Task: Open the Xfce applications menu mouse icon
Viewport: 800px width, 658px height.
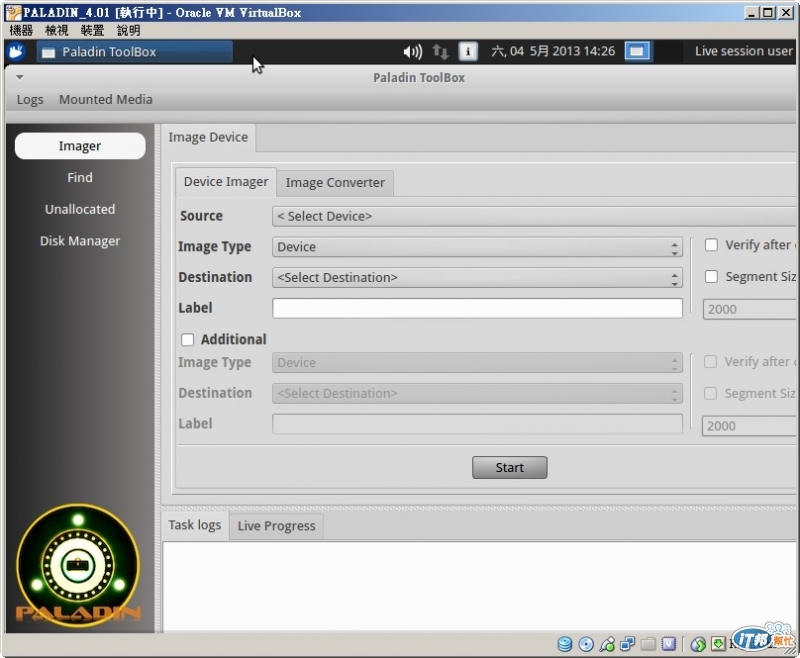Action: 16,52
